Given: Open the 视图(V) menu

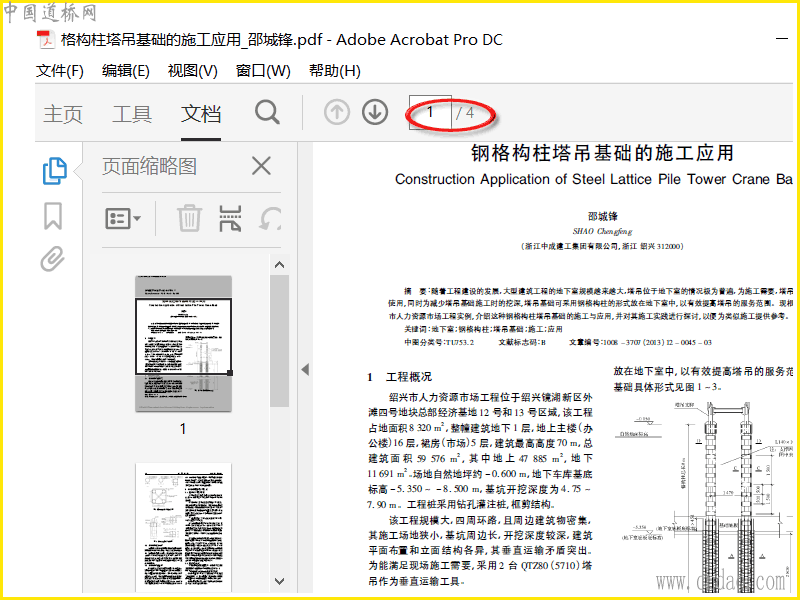Looking at the screenshot, I should pyautogui.click(x=192, y=70).
